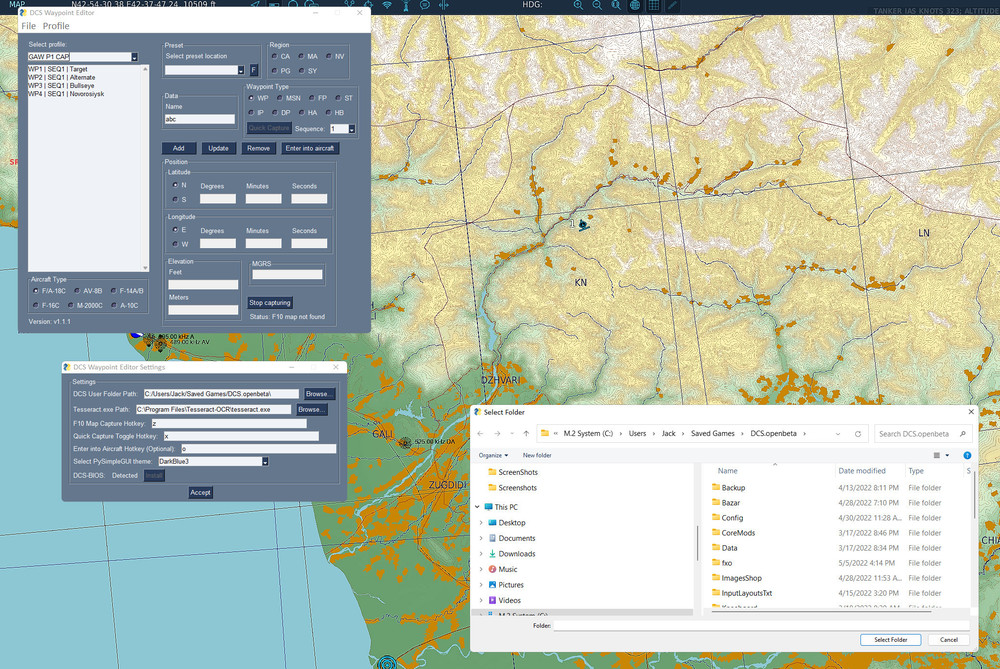Open the help icon in Select Folder dialog
The width and height of the screenshot is (1000, 669).
[x=967, y=455]
